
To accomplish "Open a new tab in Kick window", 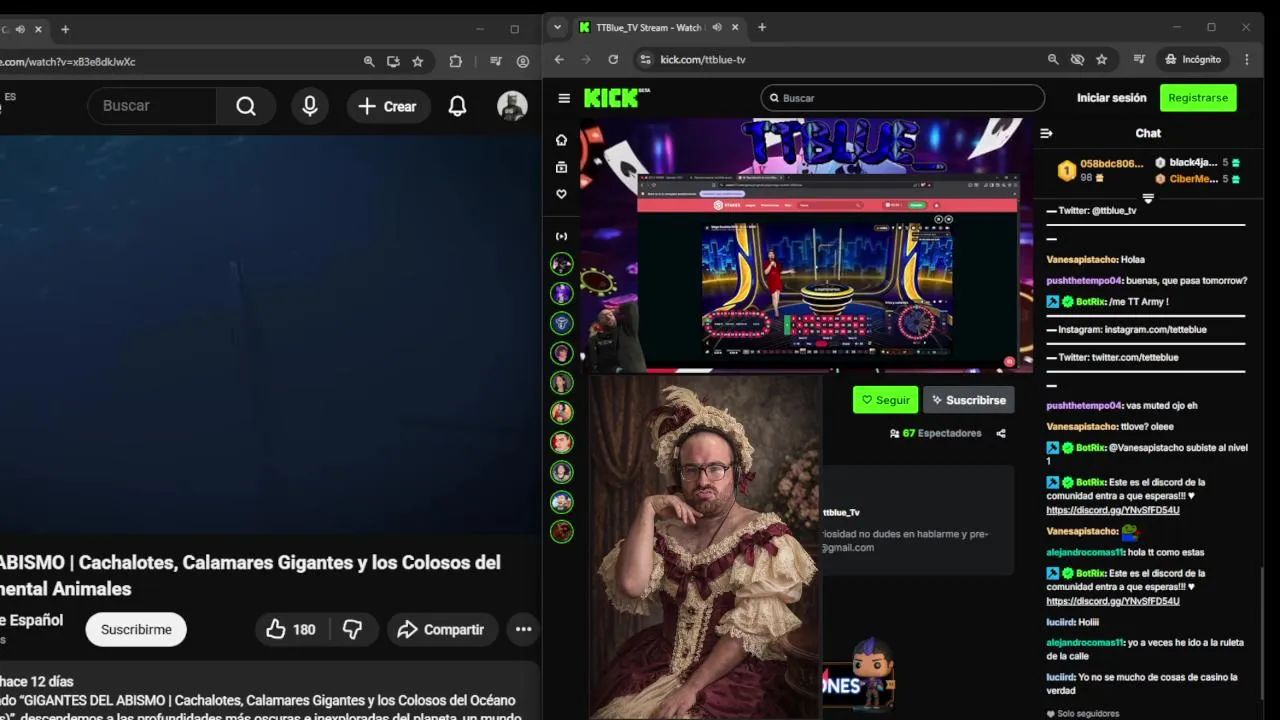I will (762, 28).
